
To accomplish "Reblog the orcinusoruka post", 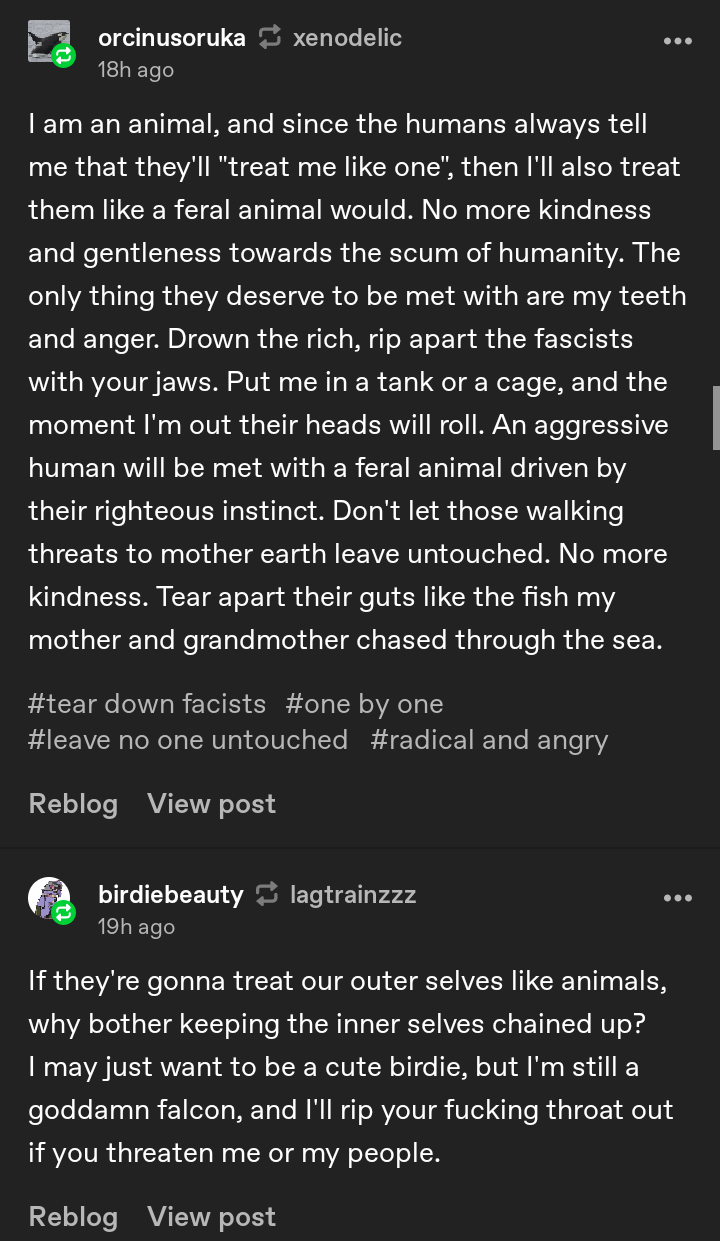I will 73,804.
